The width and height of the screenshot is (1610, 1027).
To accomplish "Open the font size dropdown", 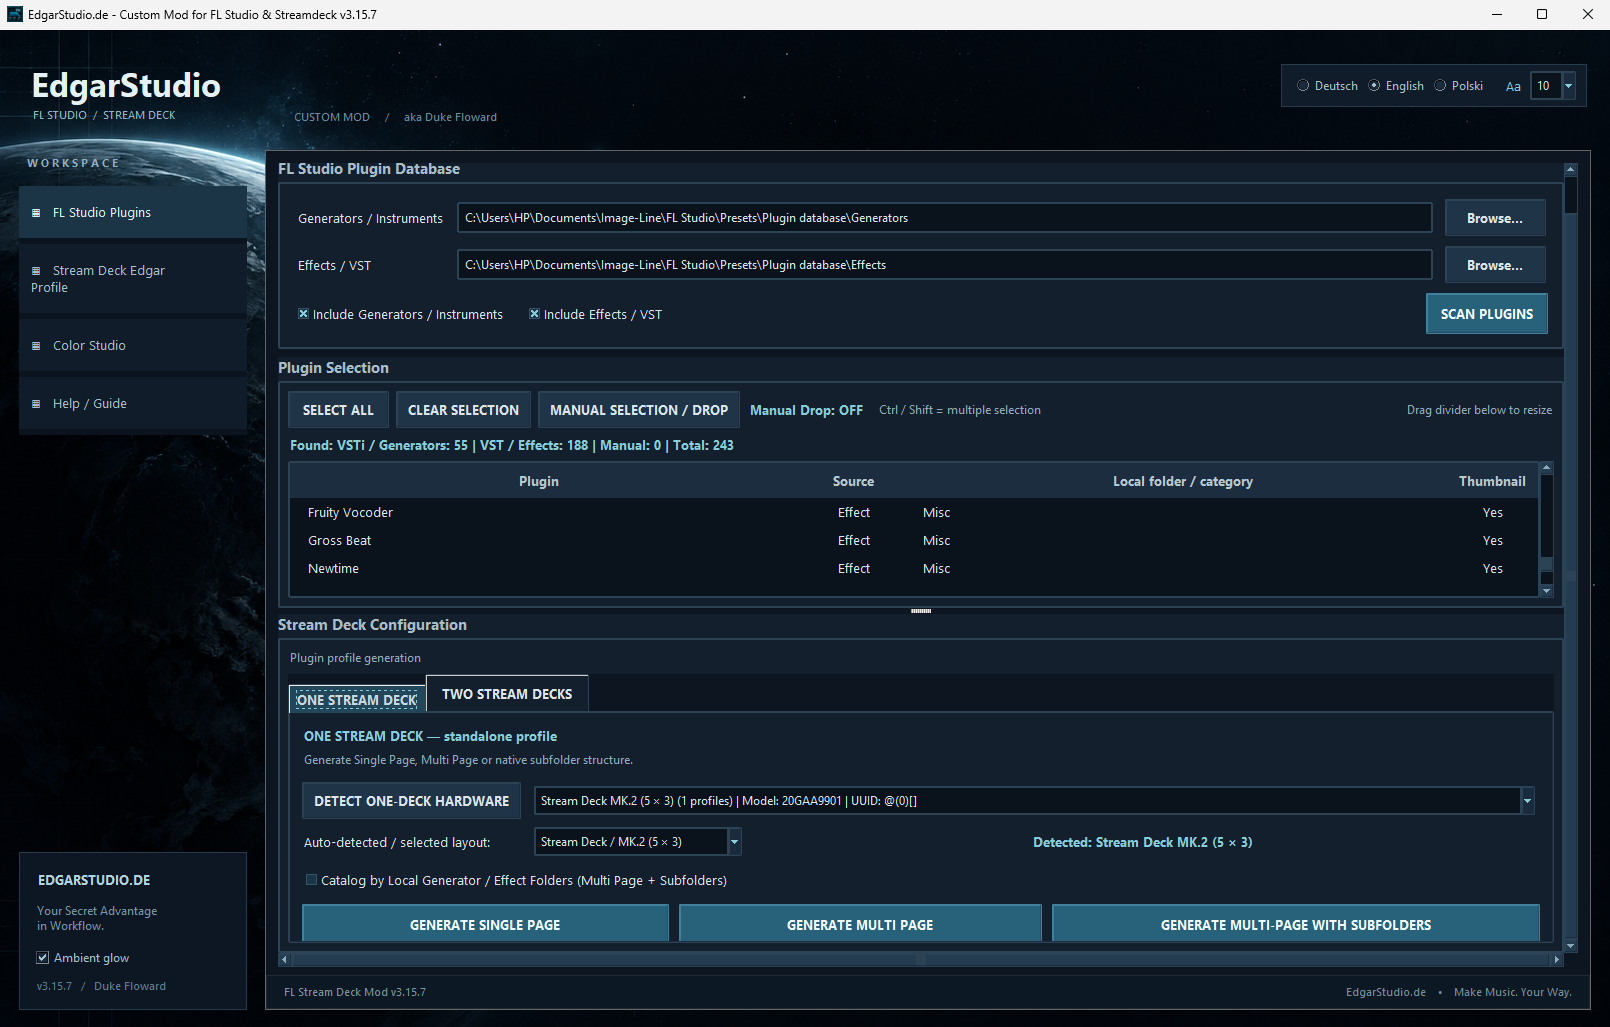I will (x=1568, y=86).
